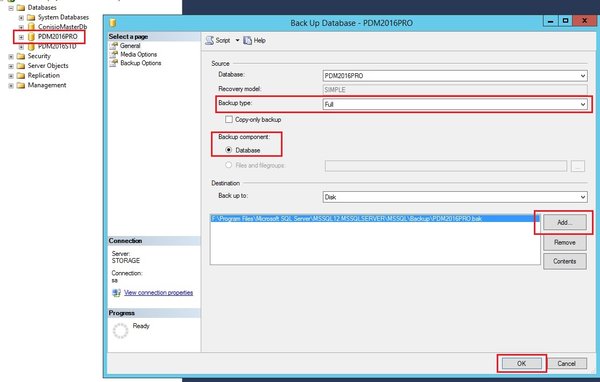Click the General page icon

pyautogui.click(x=114, y=46)
